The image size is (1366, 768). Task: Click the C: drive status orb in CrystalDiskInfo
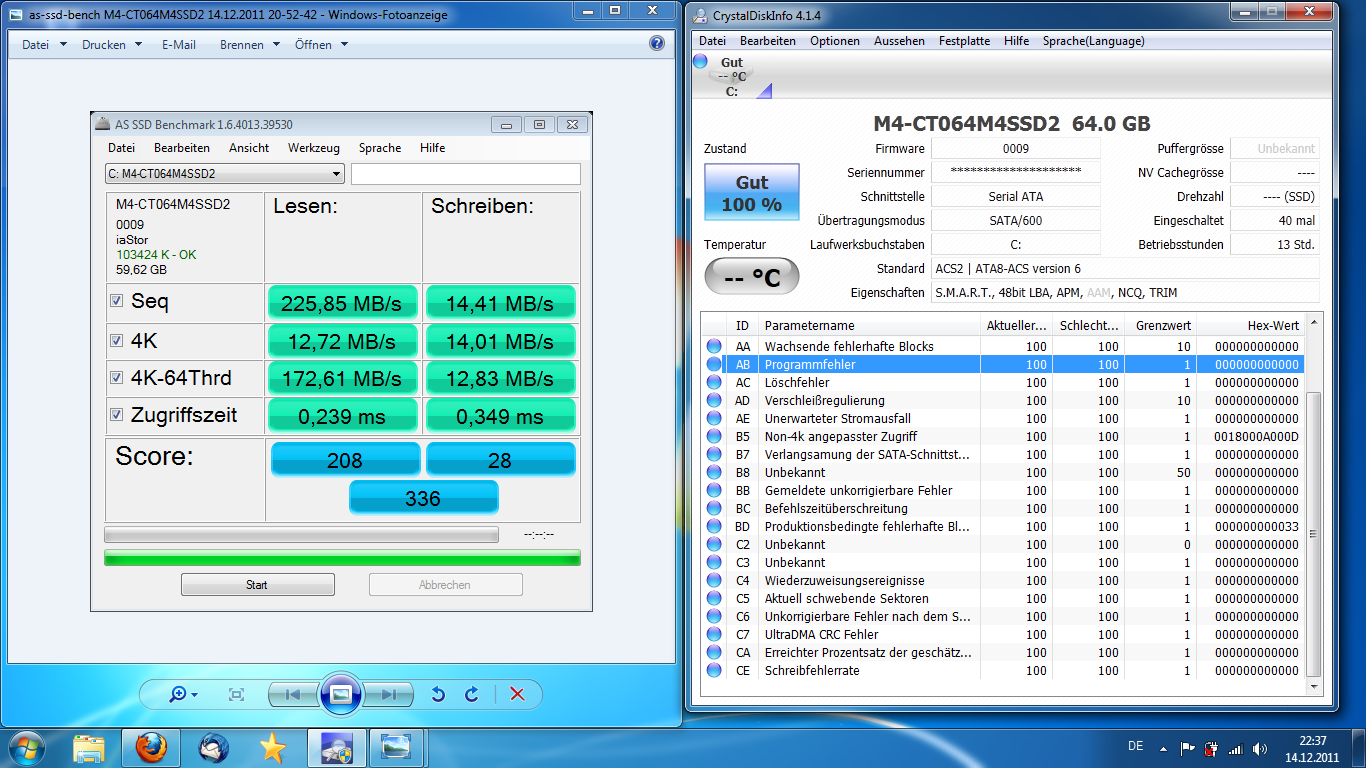[700, 62]
